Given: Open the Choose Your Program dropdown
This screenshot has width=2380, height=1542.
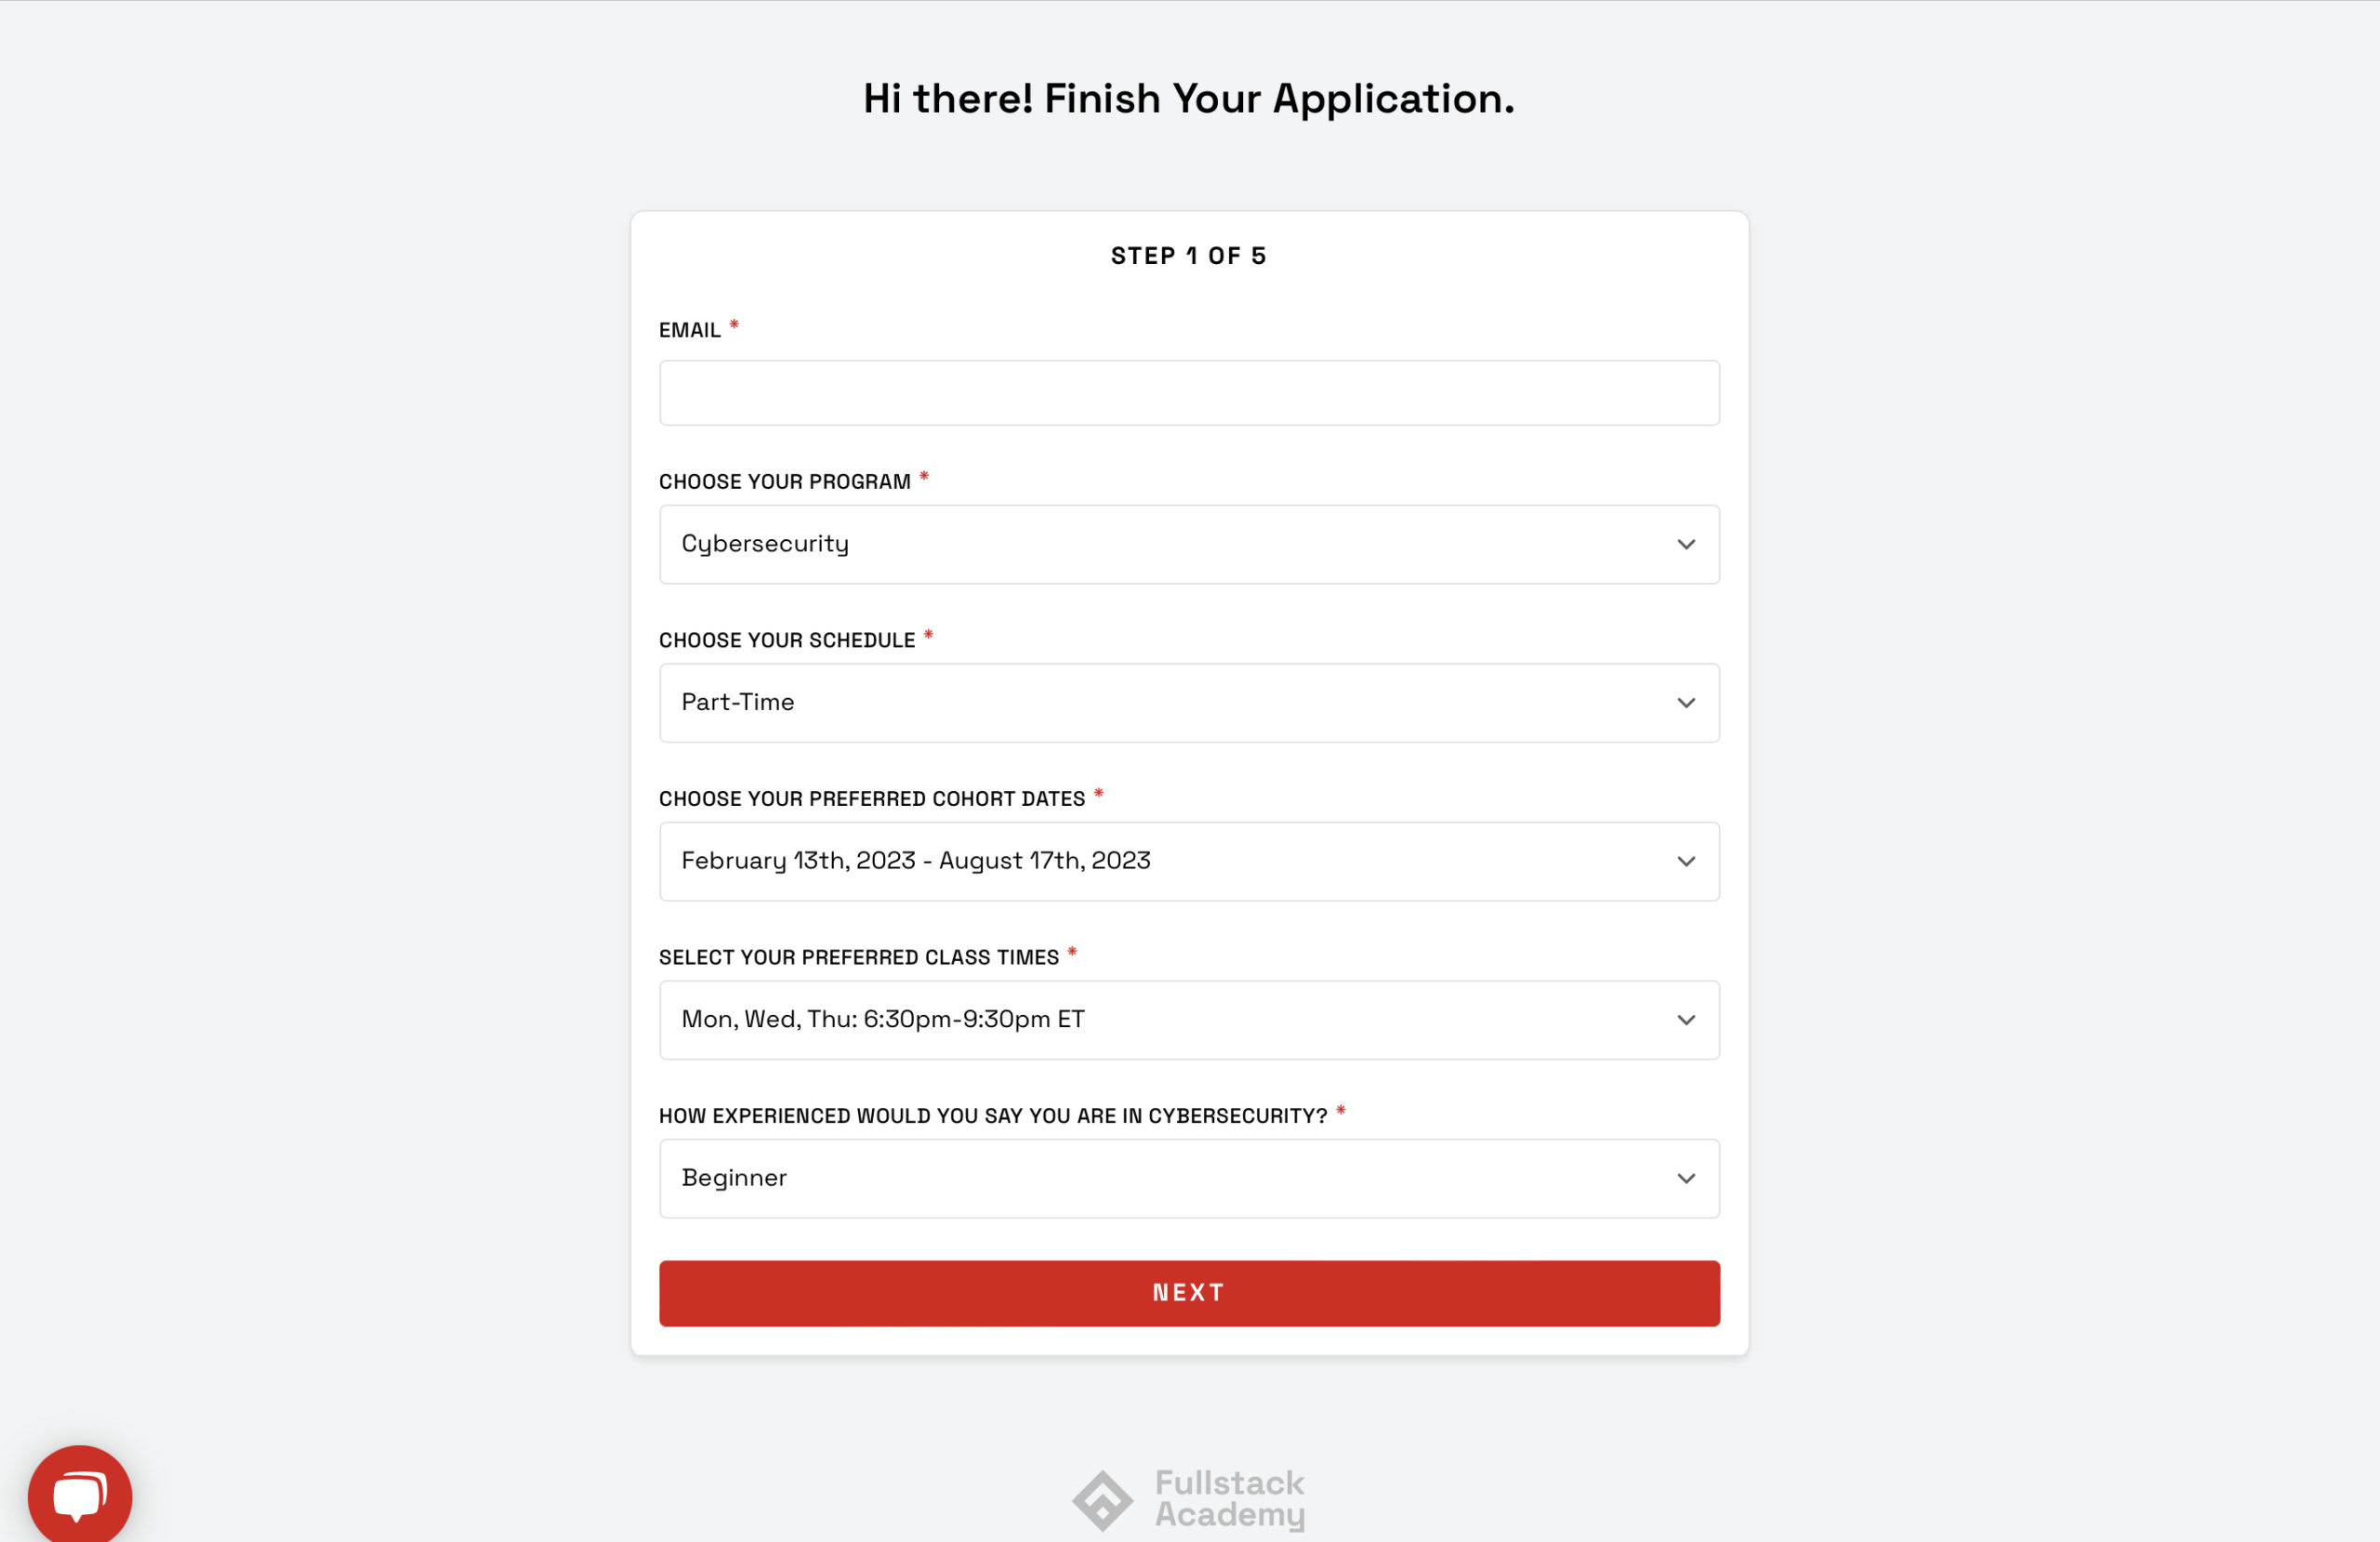Looking at the screenshot, I should [1188, 545].
